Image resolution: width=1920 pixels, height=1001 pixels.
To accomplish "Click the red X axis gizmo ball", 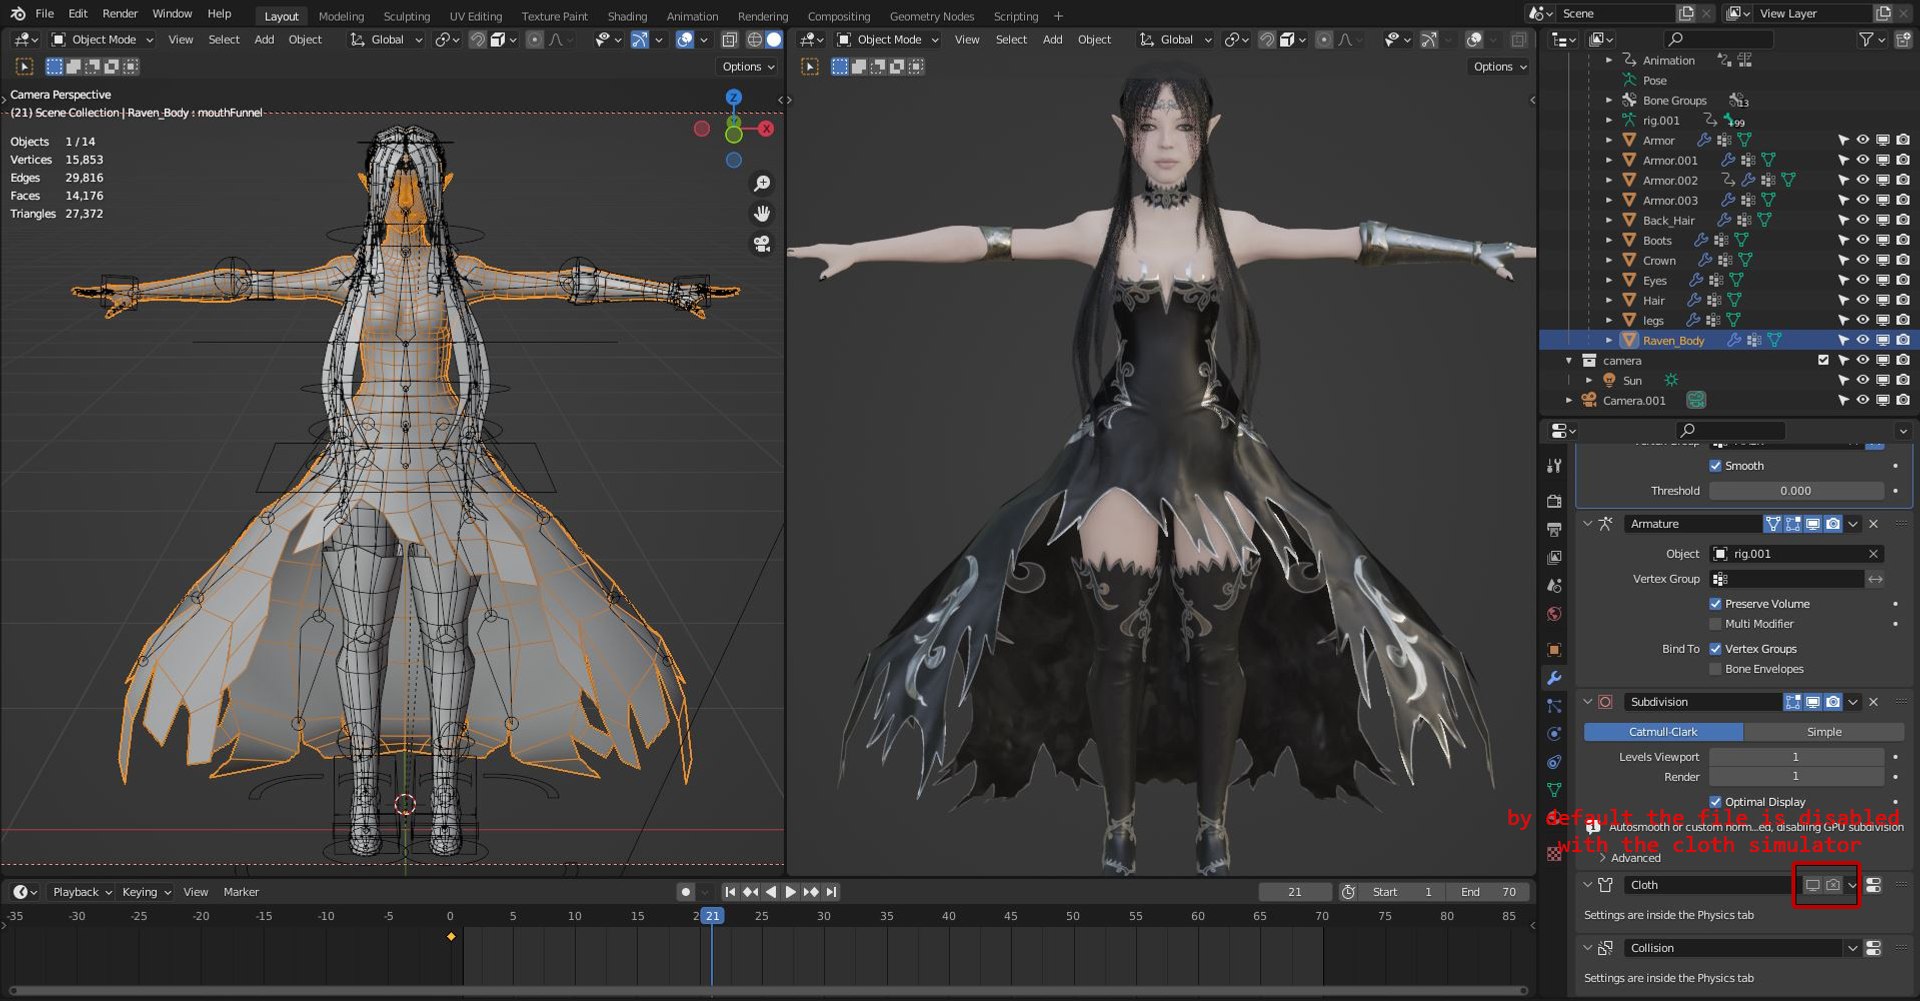I will point(766,128).
